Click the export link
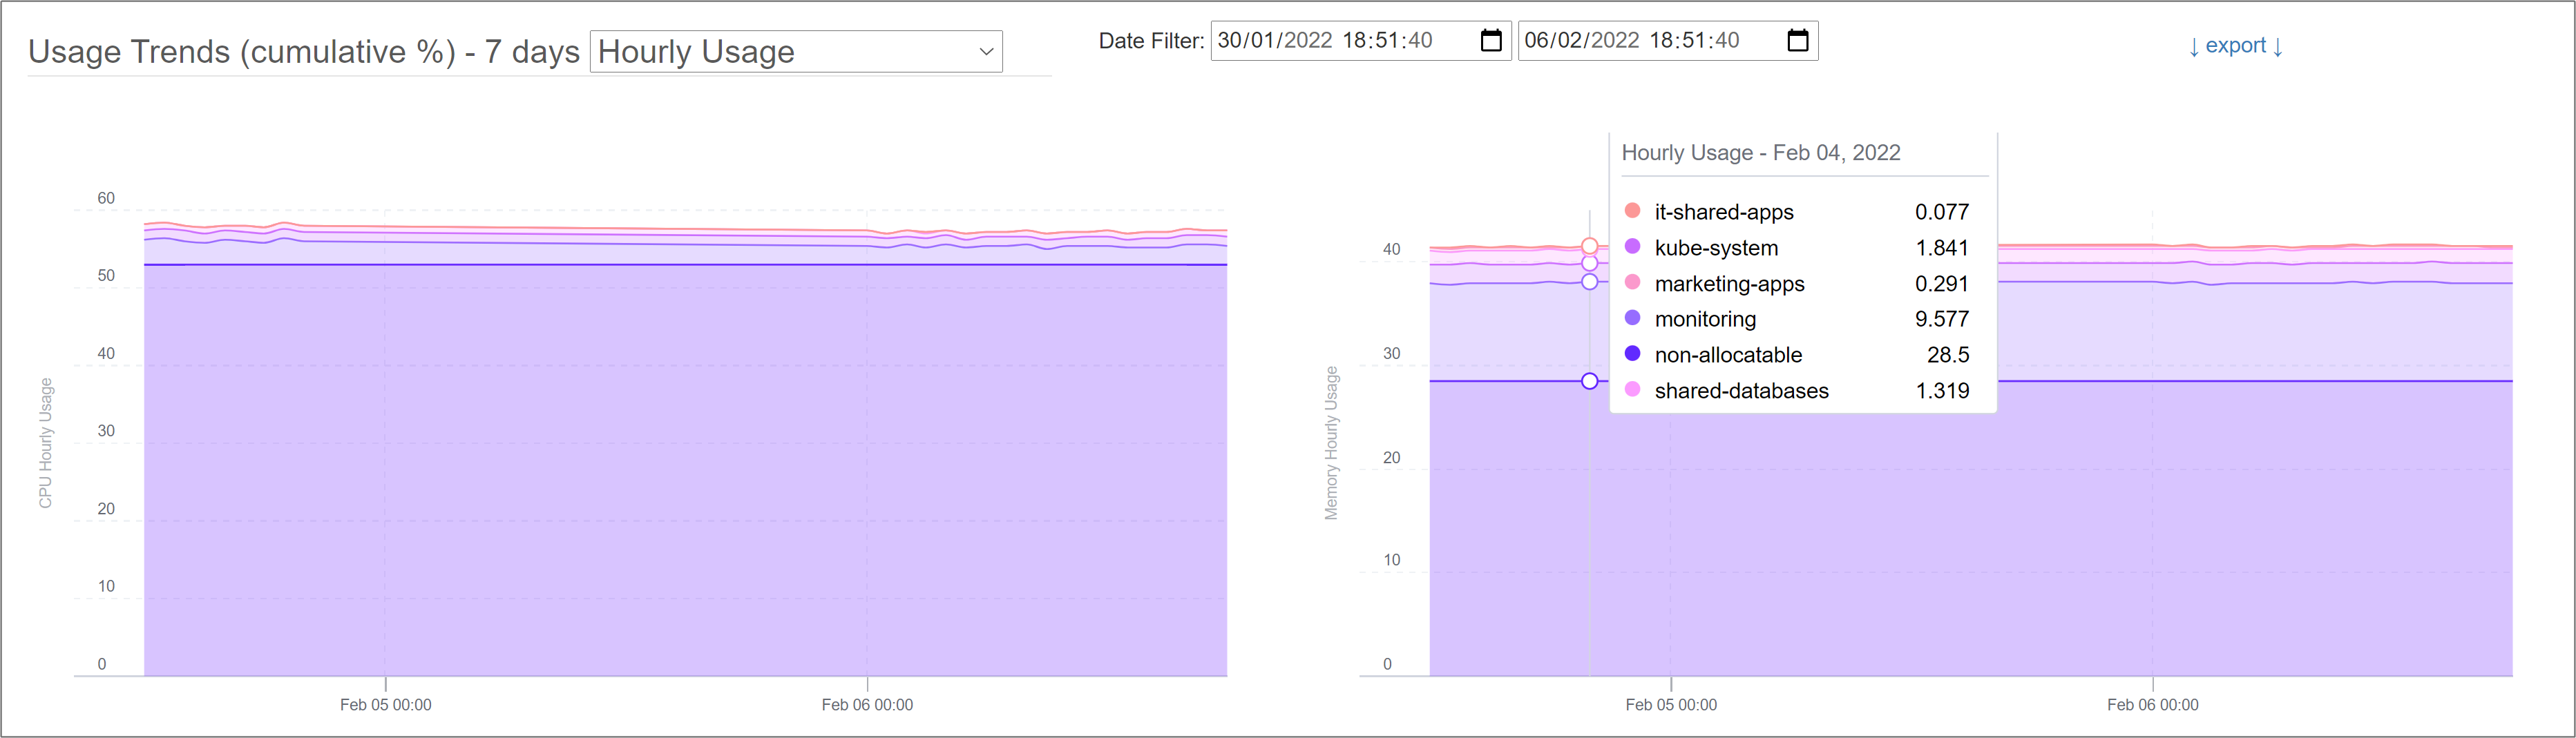 [2235, 46]
